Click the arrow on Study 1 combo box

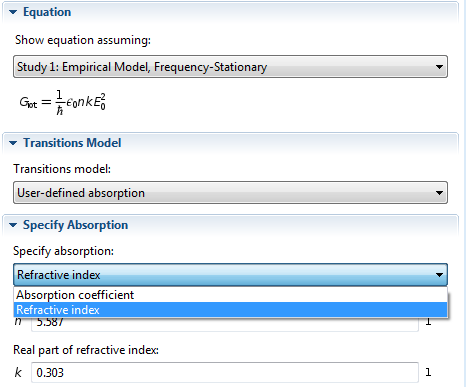coord(439,67)
